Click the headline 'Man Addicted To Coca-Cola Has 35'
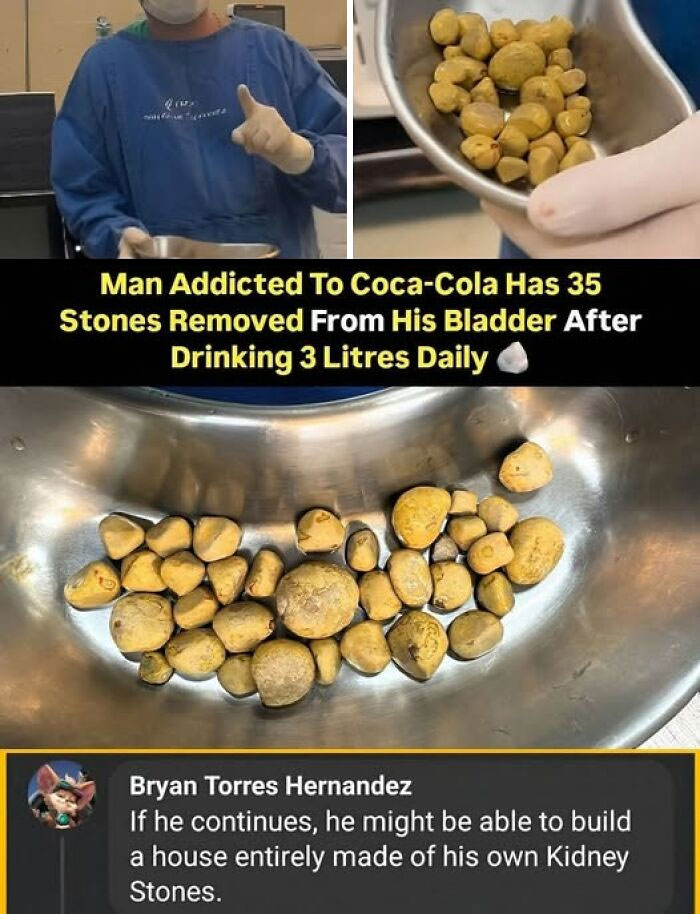Viewport: 700px width, 914px height. (350, 285)
